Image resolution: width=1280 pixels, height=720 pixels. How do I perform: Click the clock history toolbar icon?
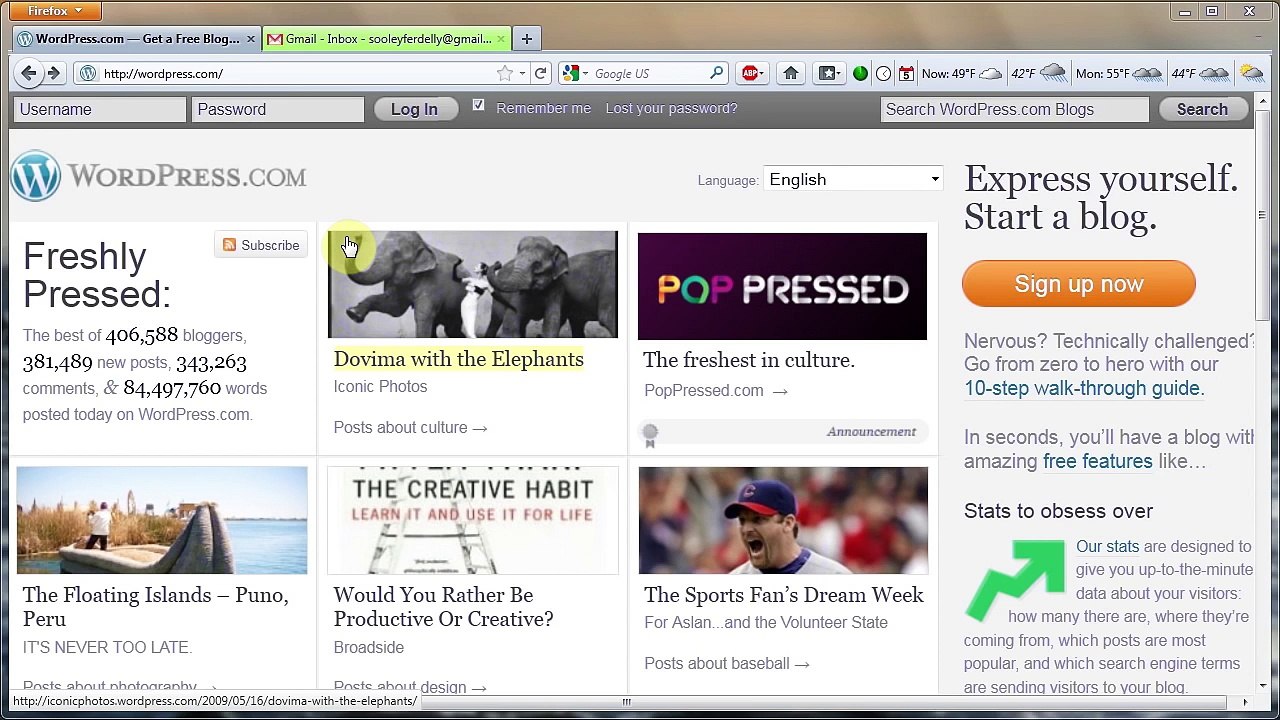[x=883, y=73]
